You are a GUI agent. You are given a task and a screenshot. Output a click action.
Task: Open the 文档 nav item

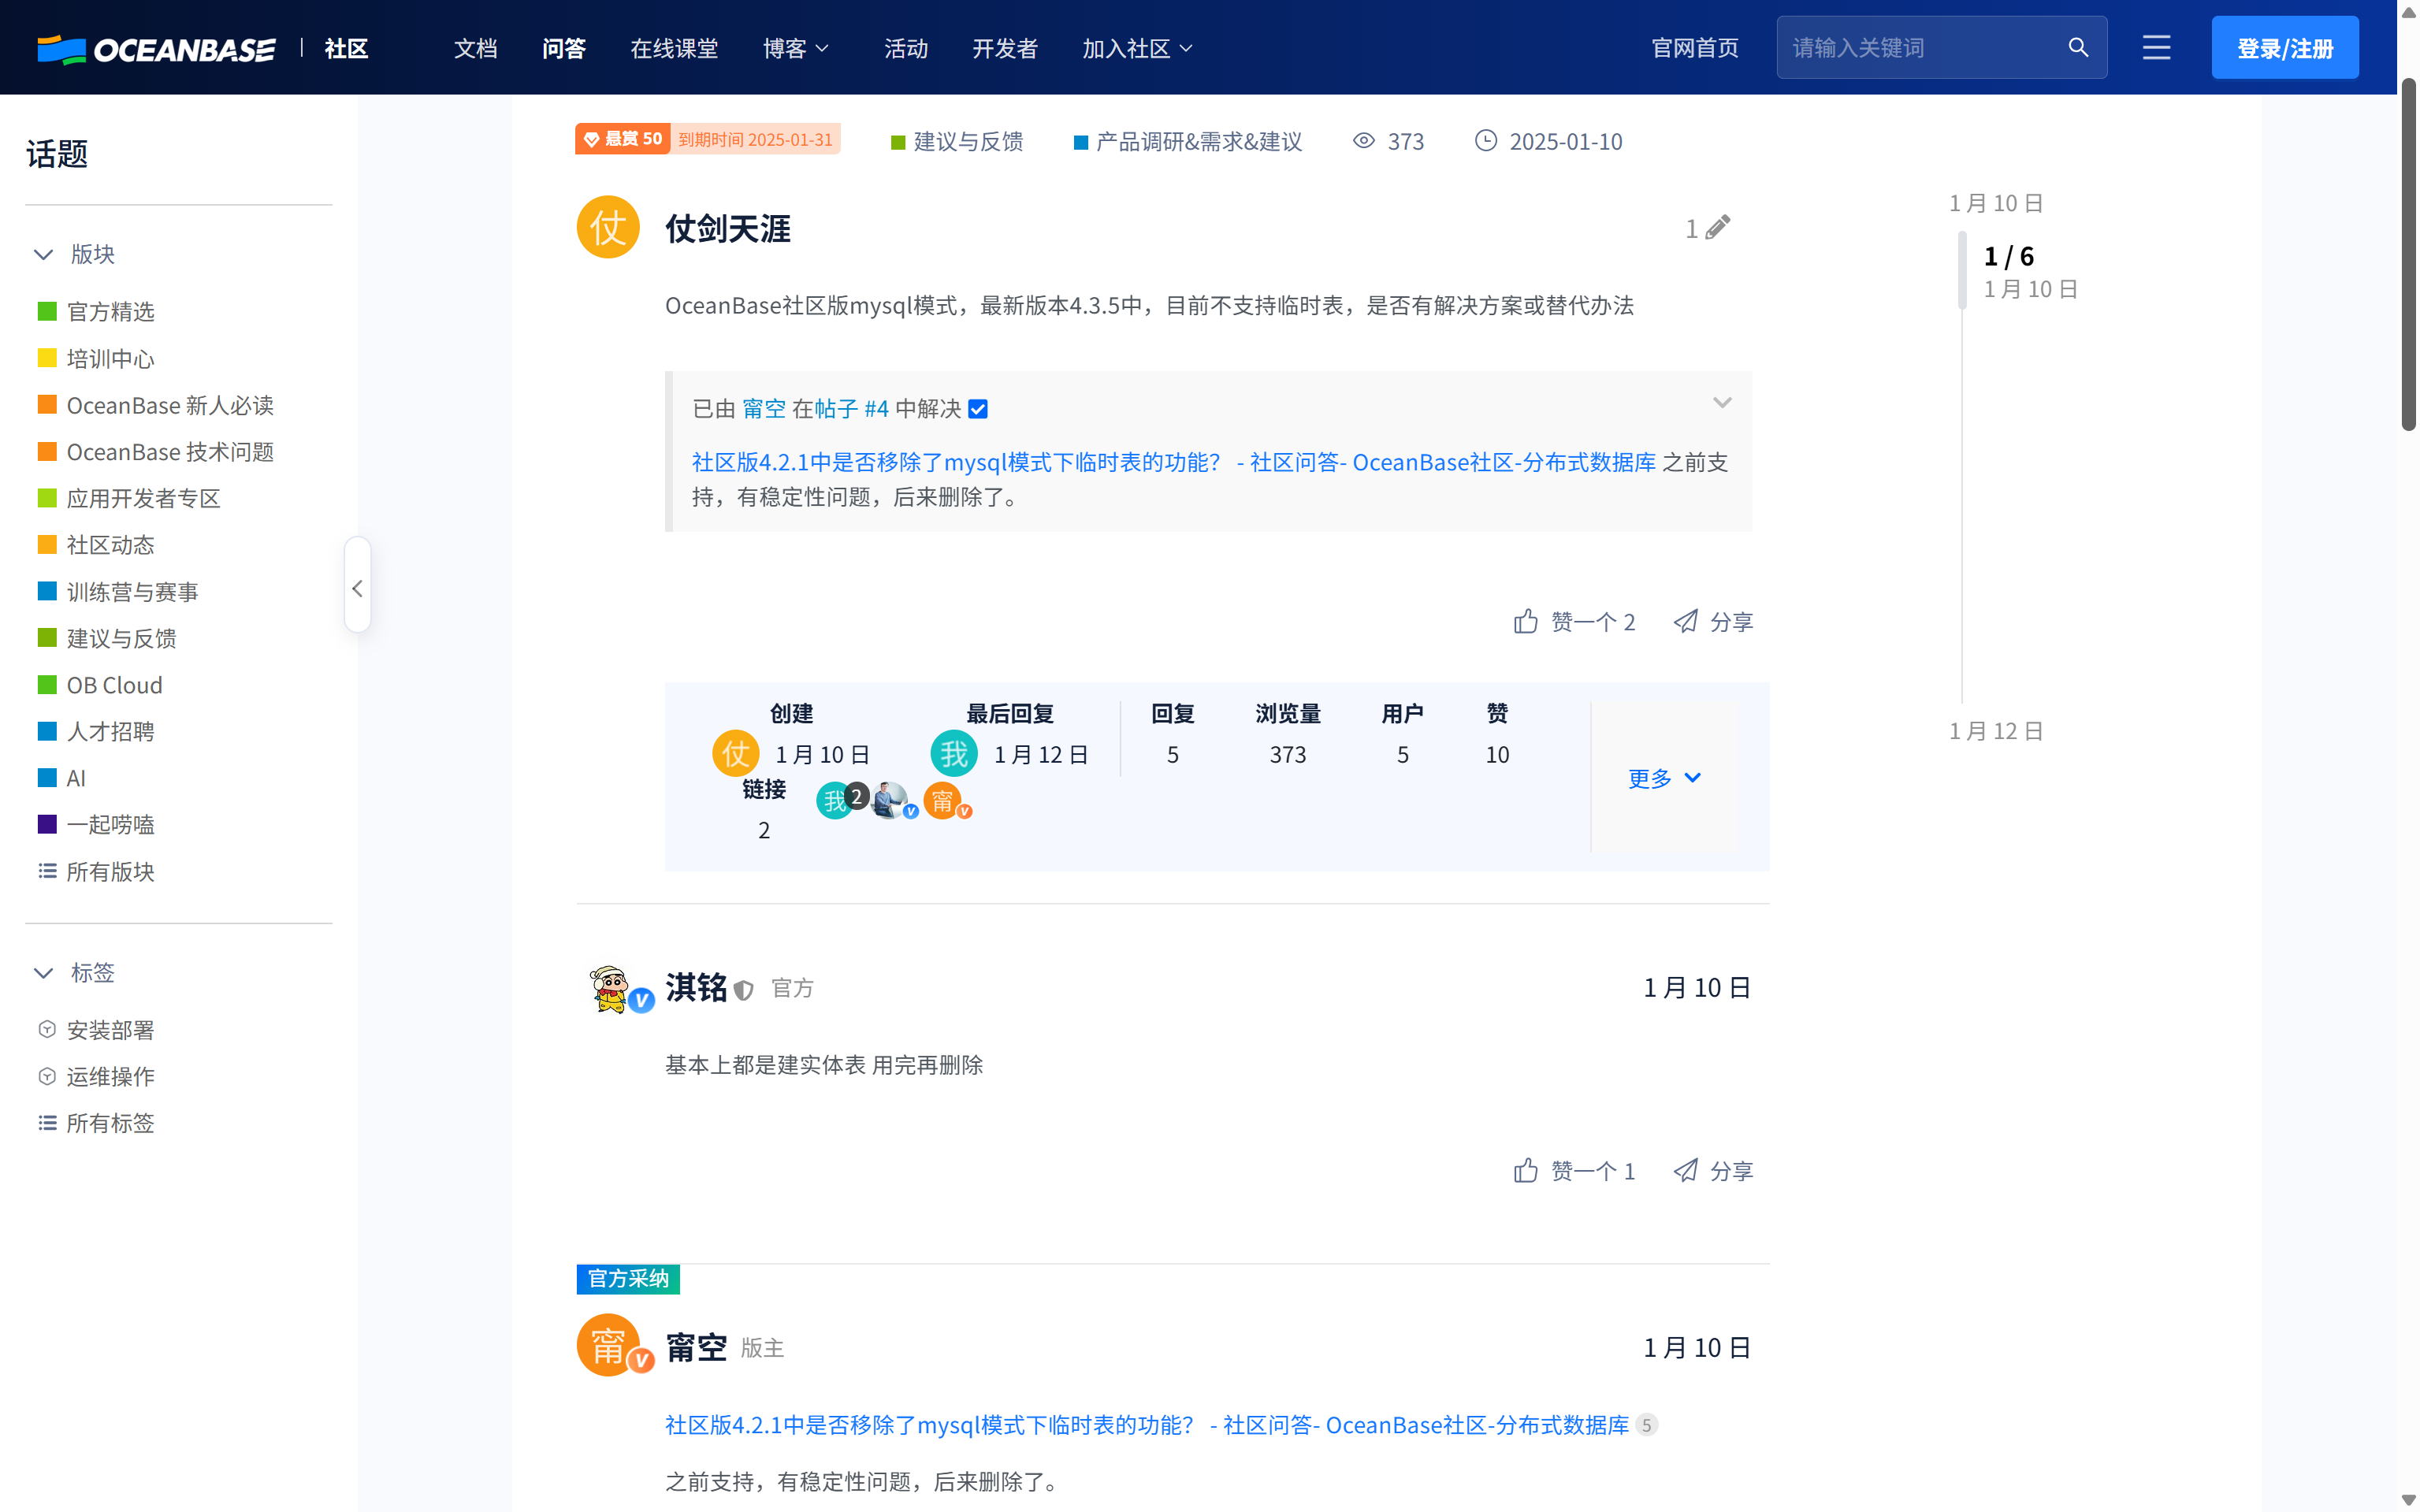pyautogui.click(x=476, y=48)
